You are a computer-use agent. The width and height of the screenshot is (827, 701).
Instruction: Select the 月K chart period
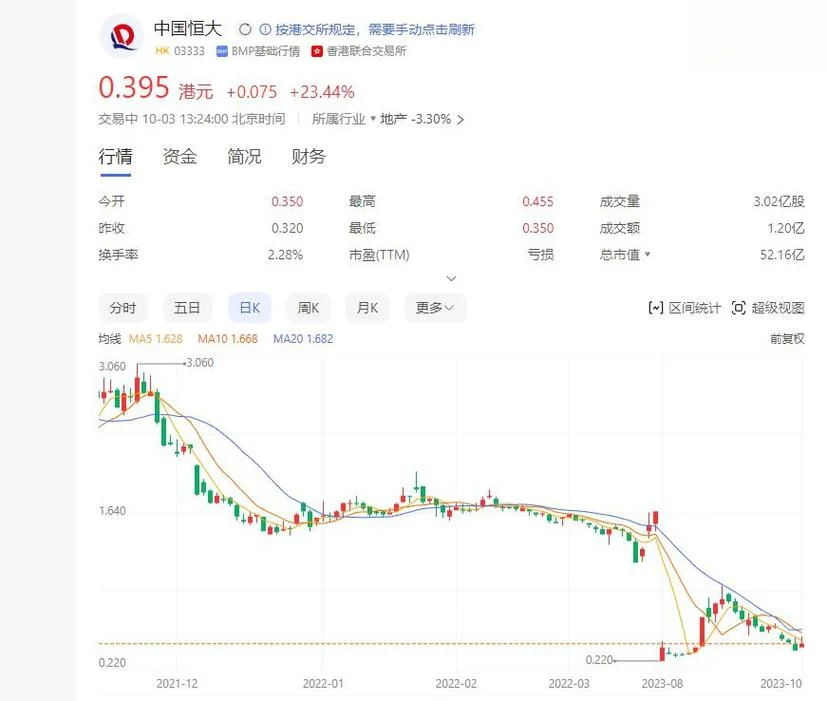pyautogui.click(x=367, y=308)
